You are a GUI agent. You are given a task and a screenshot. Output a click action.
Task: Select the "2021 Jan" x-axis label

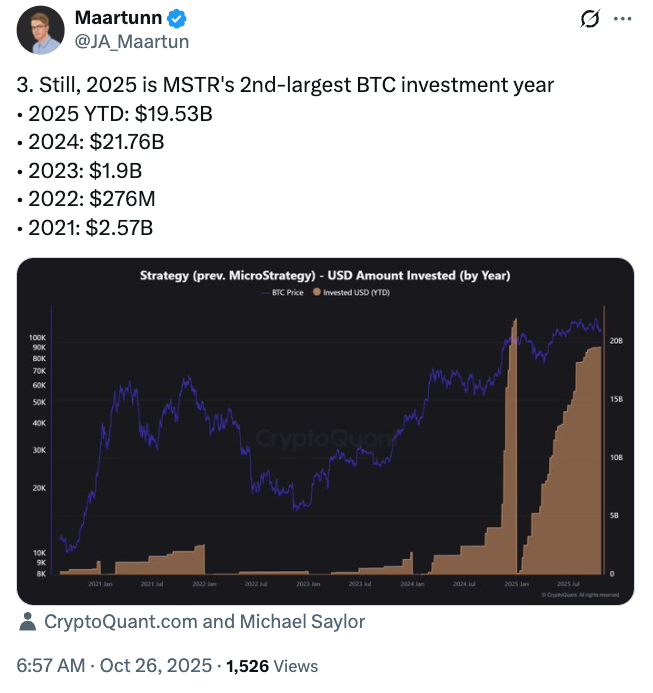(x=99, y=583)
